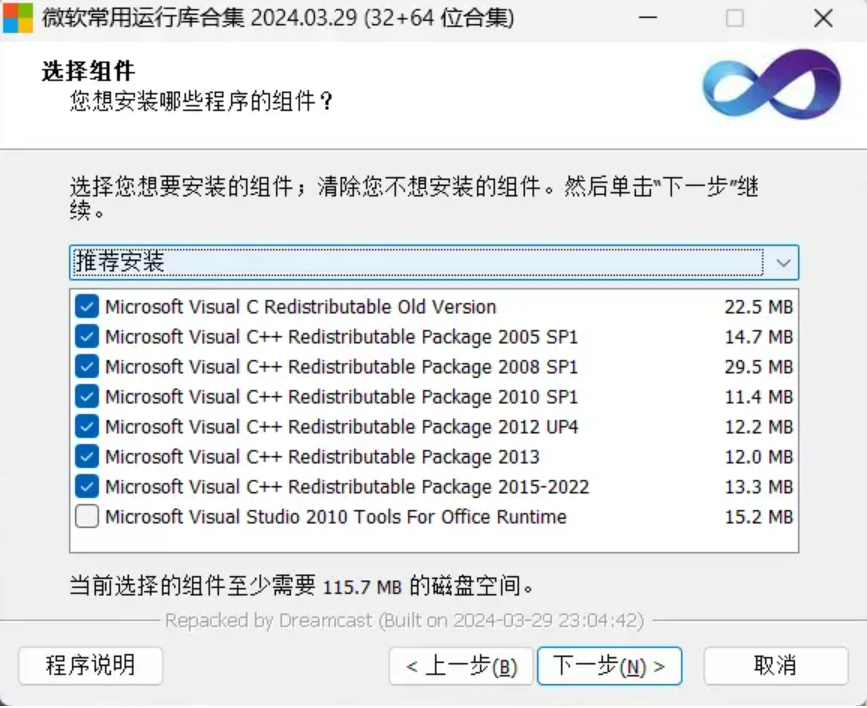Minimize the installer window
Viewport: 867px width, 708px height.
coord(647,18)
